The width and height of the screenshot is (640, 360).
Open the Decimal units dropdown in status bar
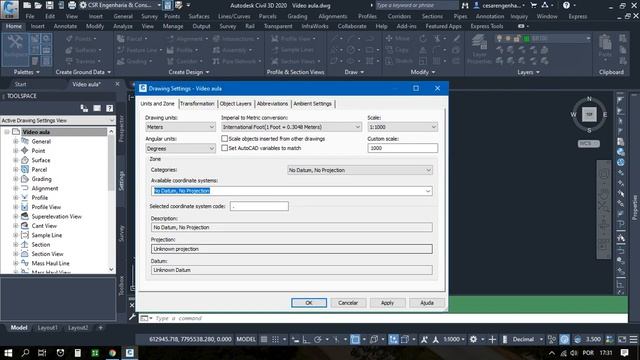528,339
